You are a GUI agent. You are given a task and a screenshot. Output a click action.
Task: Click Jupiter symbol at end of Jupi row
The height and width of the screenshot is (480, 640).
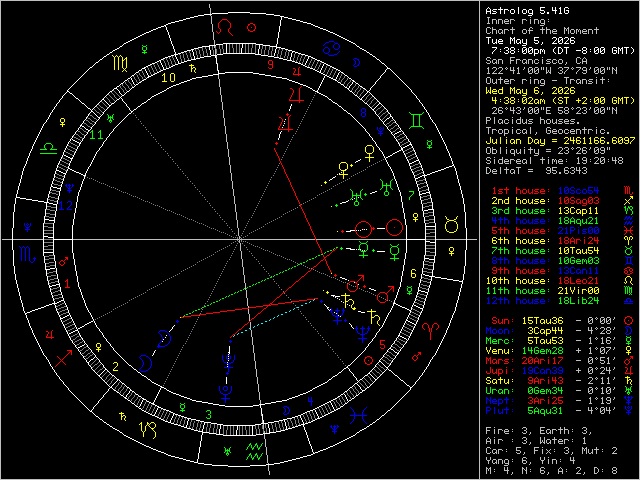pyautogui.click(x=628, y=371)
